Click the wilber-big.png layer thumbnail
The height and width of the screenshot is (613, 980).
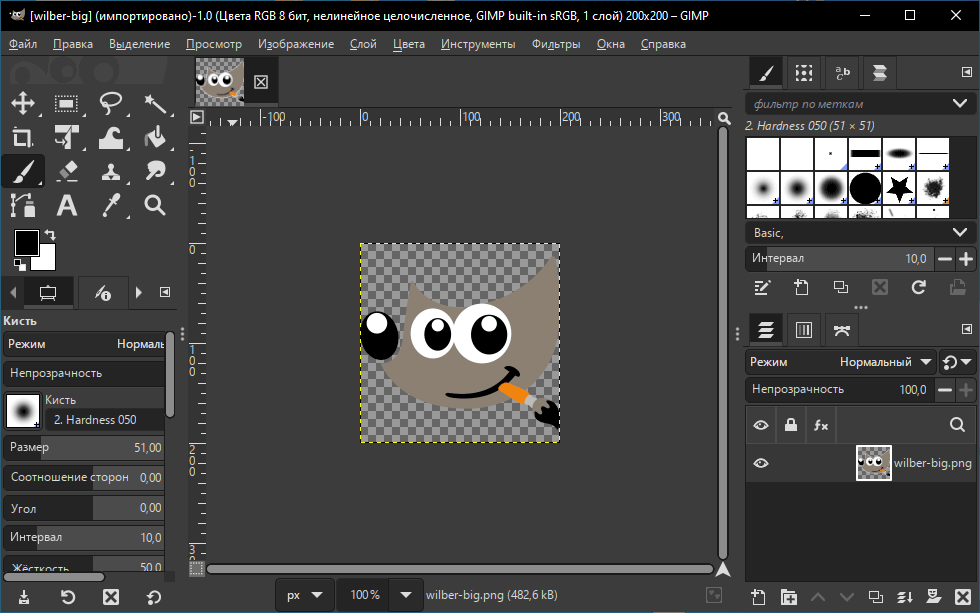873,463
